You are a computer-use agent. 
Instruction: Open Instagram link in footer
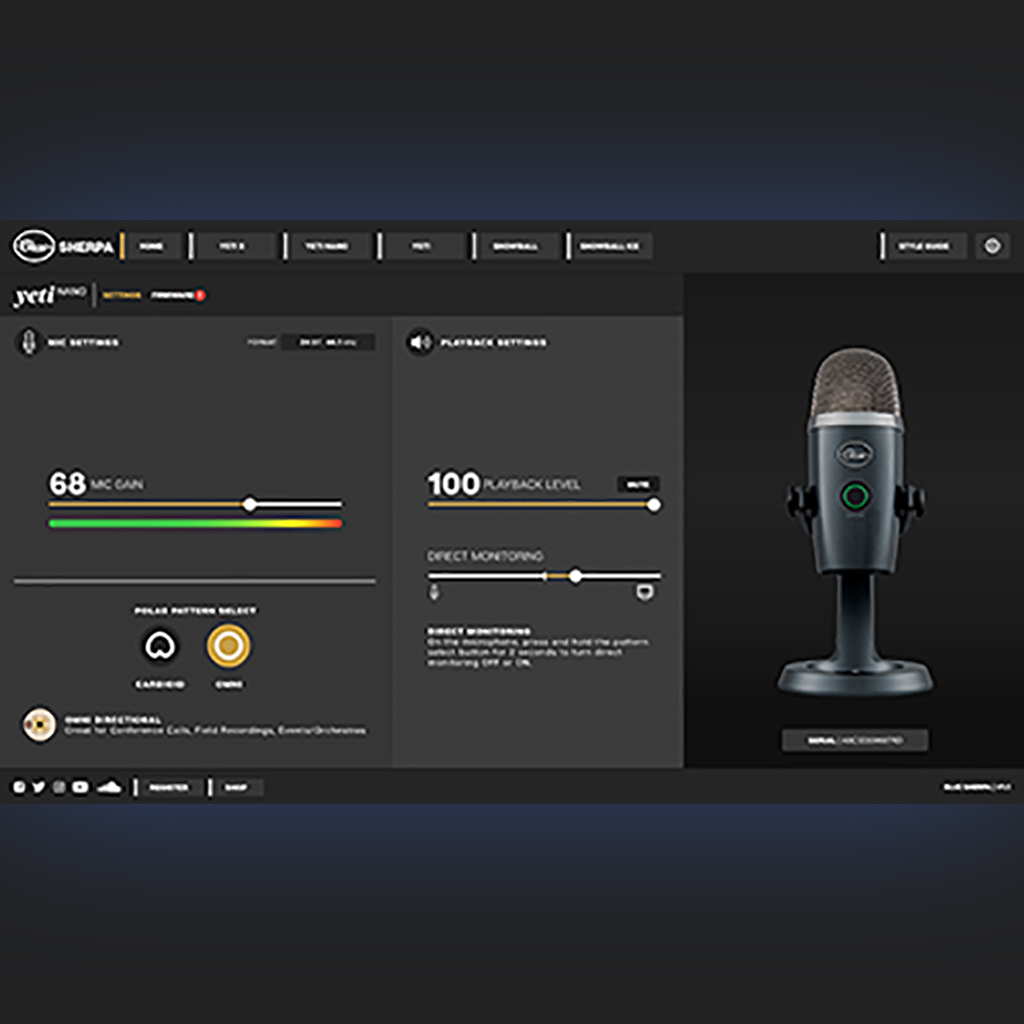59,787
